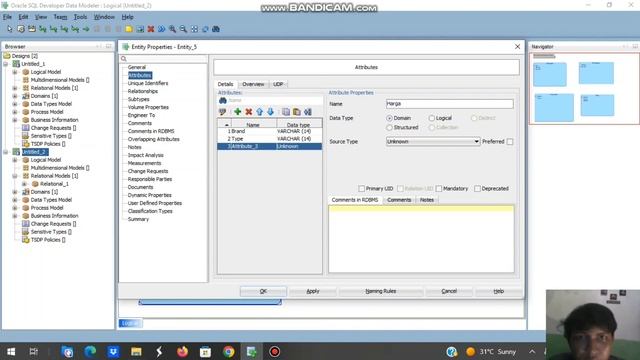Select the Domain data type radio button
Viewport: 640px width, 360px height.
389,118
